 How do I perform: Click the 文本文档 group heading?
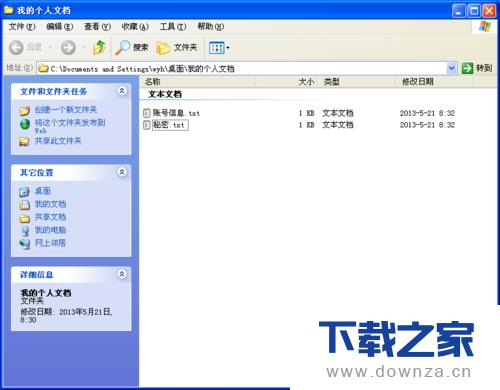tap(165, 94)
